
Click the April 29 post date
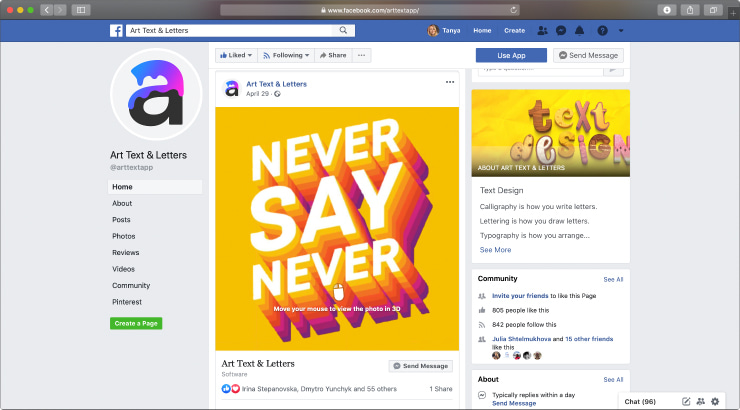[x=257, y=94]
